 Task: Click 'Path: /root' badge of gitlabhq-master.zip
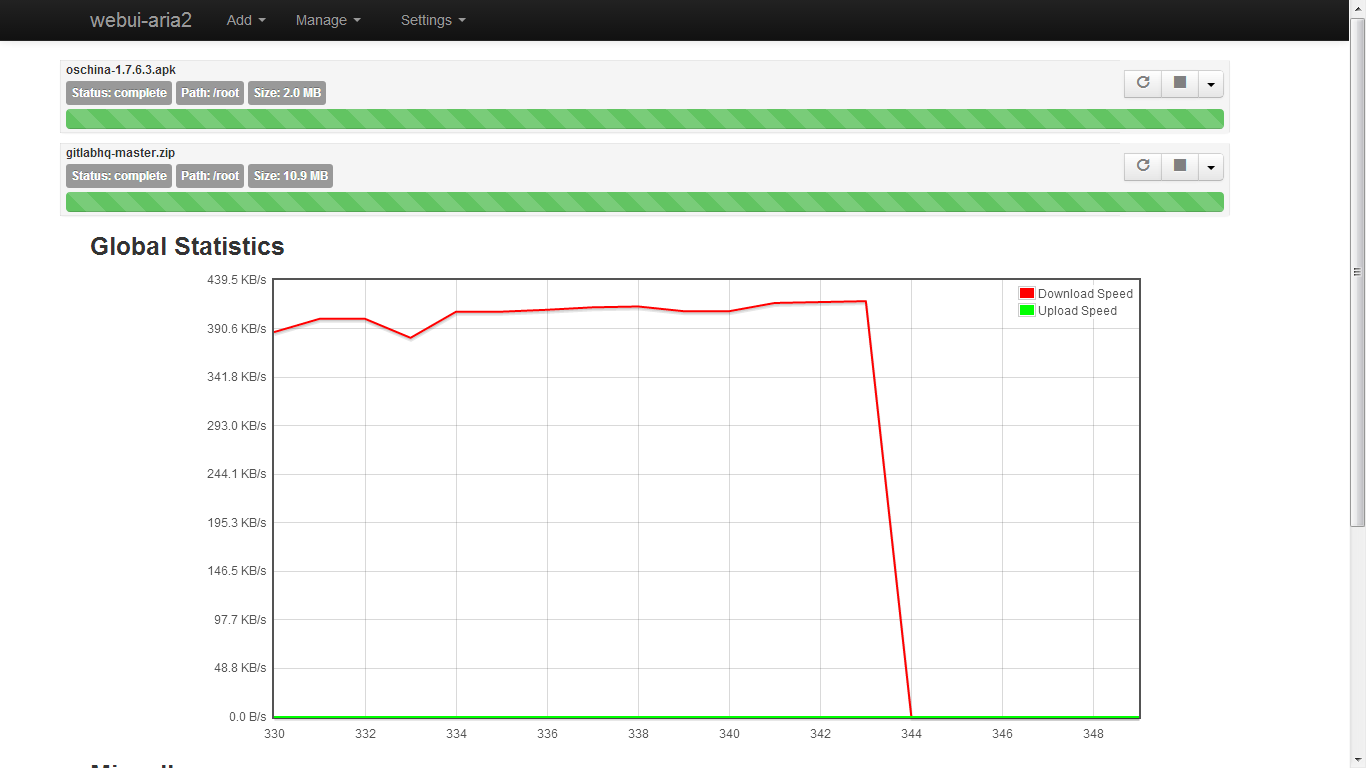(x=210, y=176)
